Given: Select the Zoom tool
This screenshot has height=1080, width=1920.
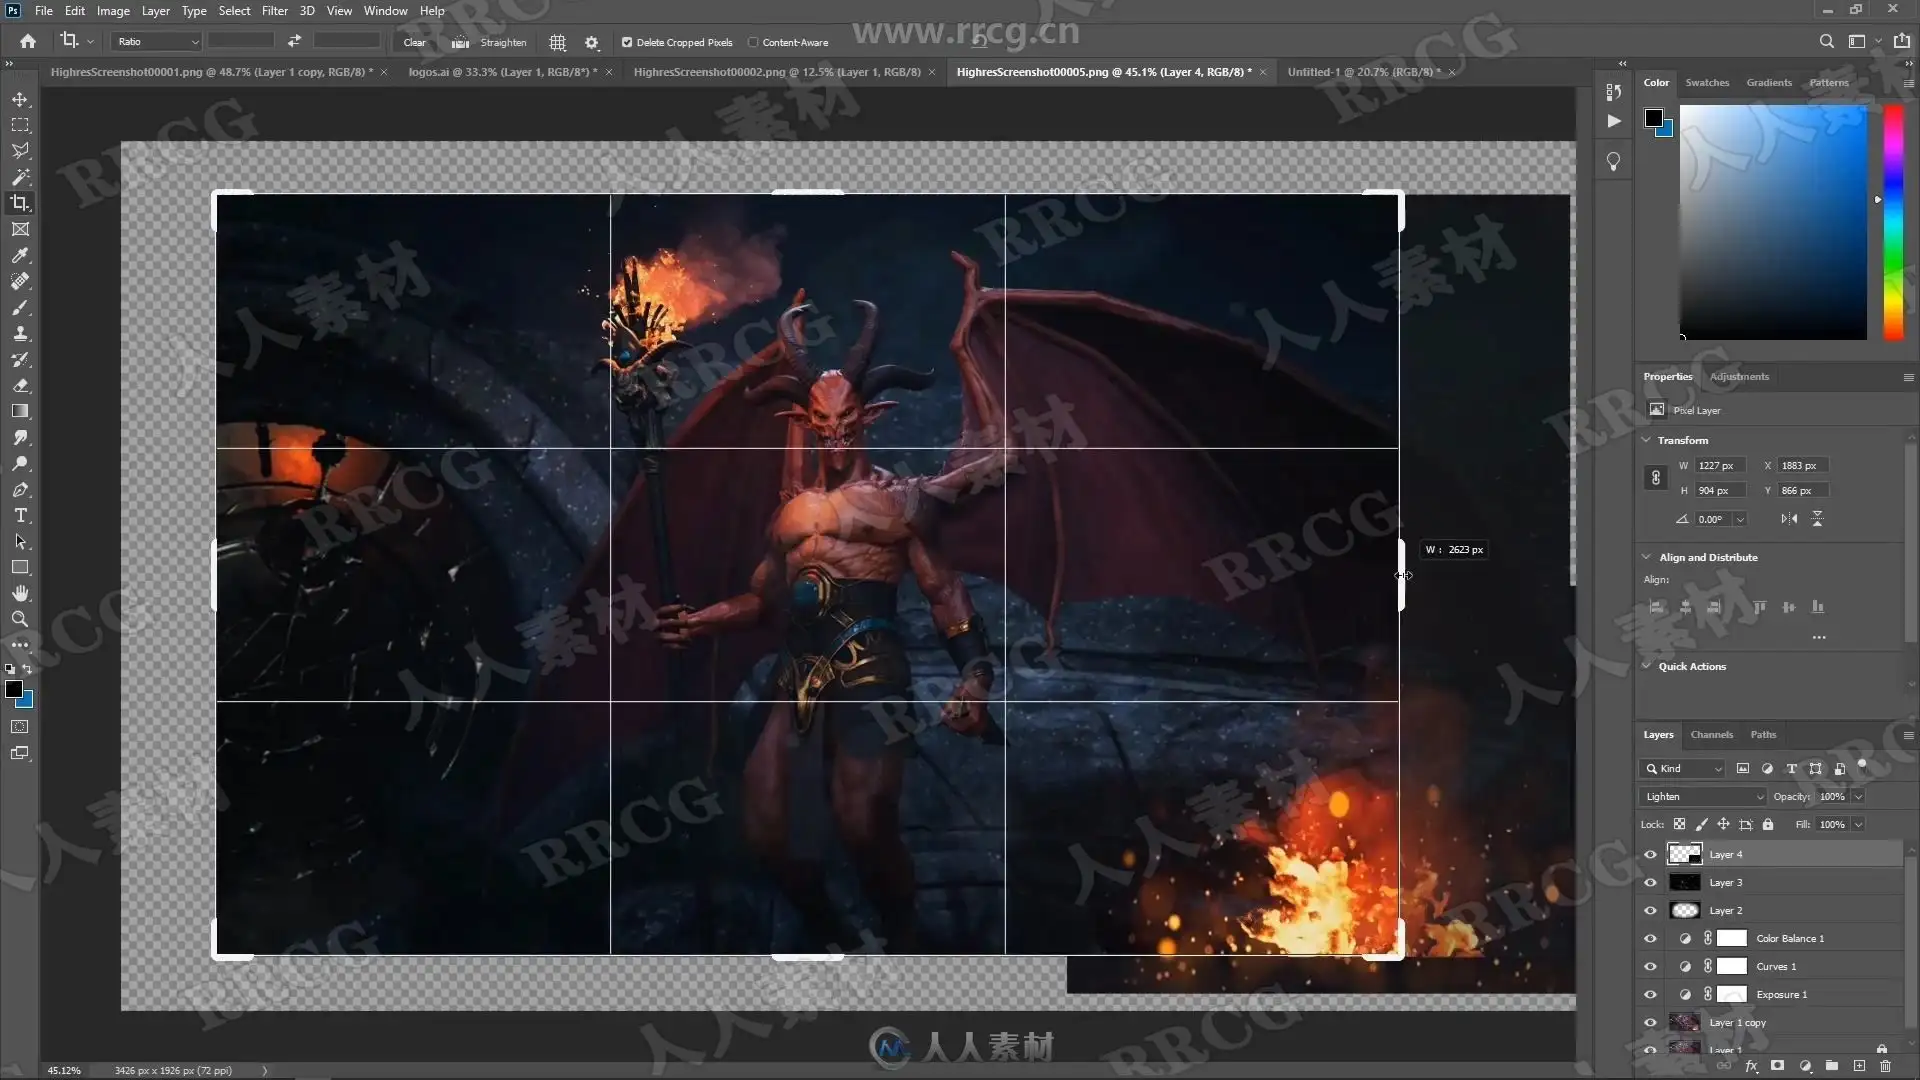Looking at the screenshot, I should (20, 620).
